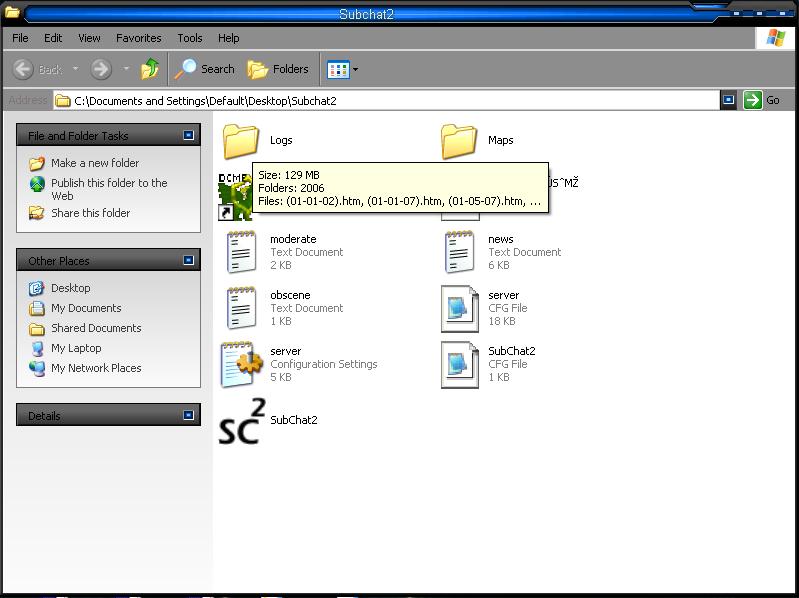This screenshot has height=598, width=799.
Task: Collapse the File and Folder Tasks panel
Action: [x=189, y=135]
